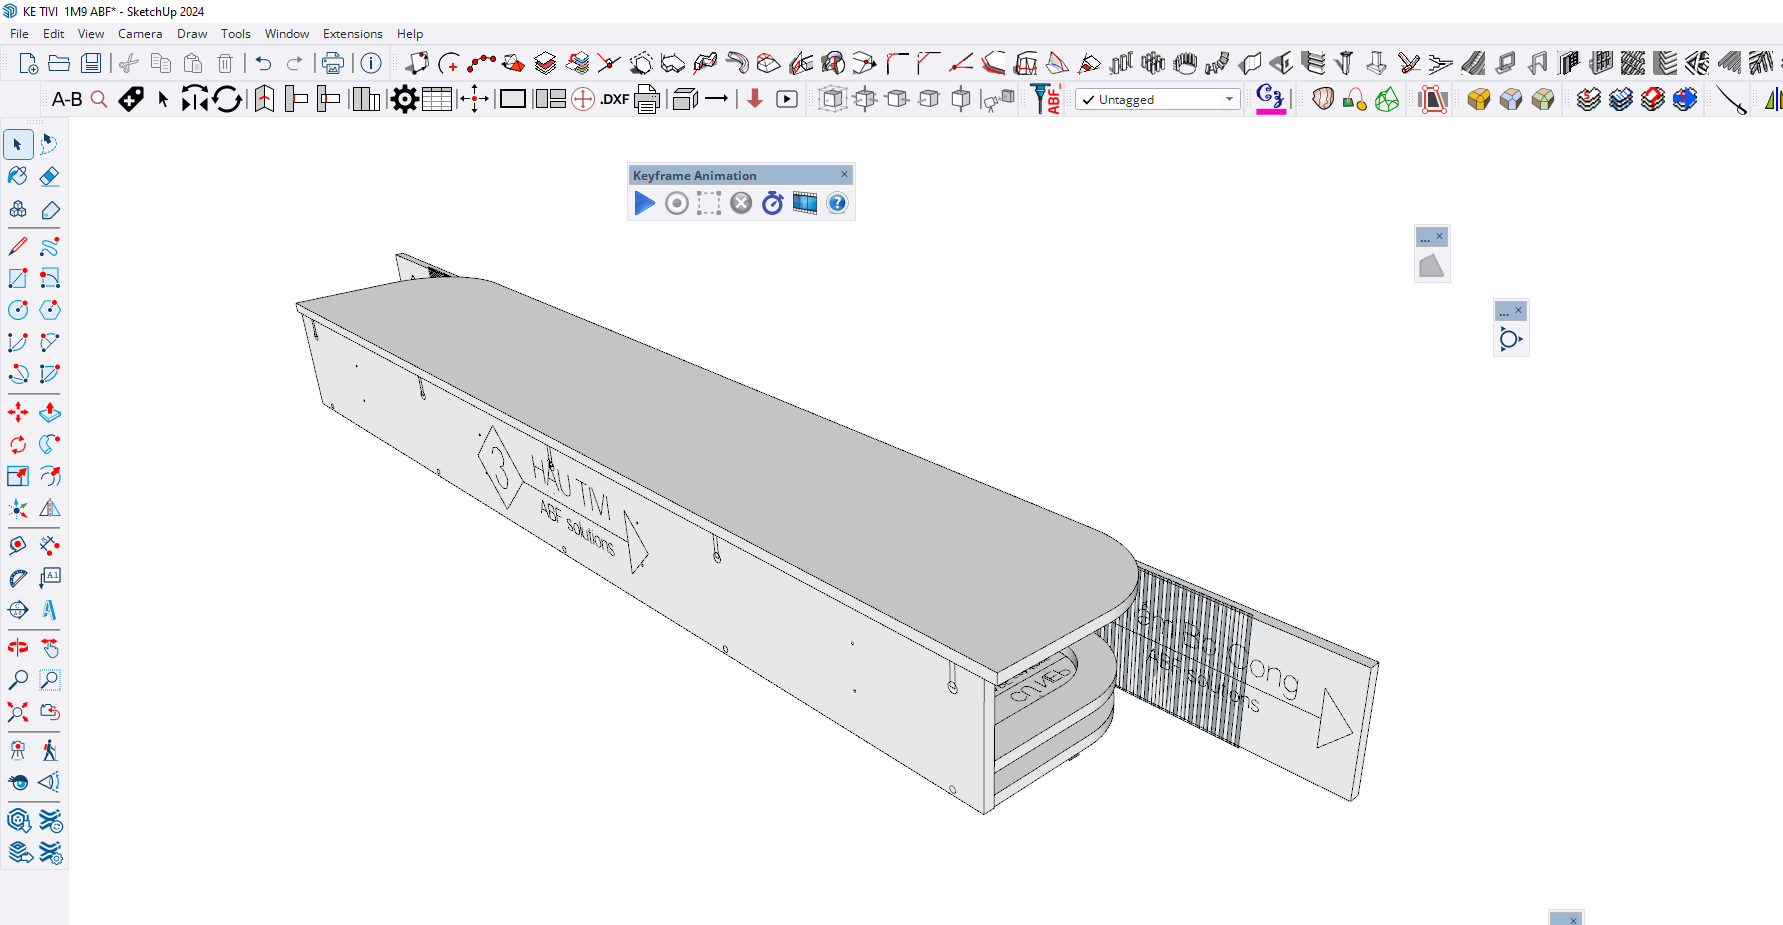Click the Undo button
This screenshot has height=925, width=1783.
pyautogui.click(x=263, y=64)
